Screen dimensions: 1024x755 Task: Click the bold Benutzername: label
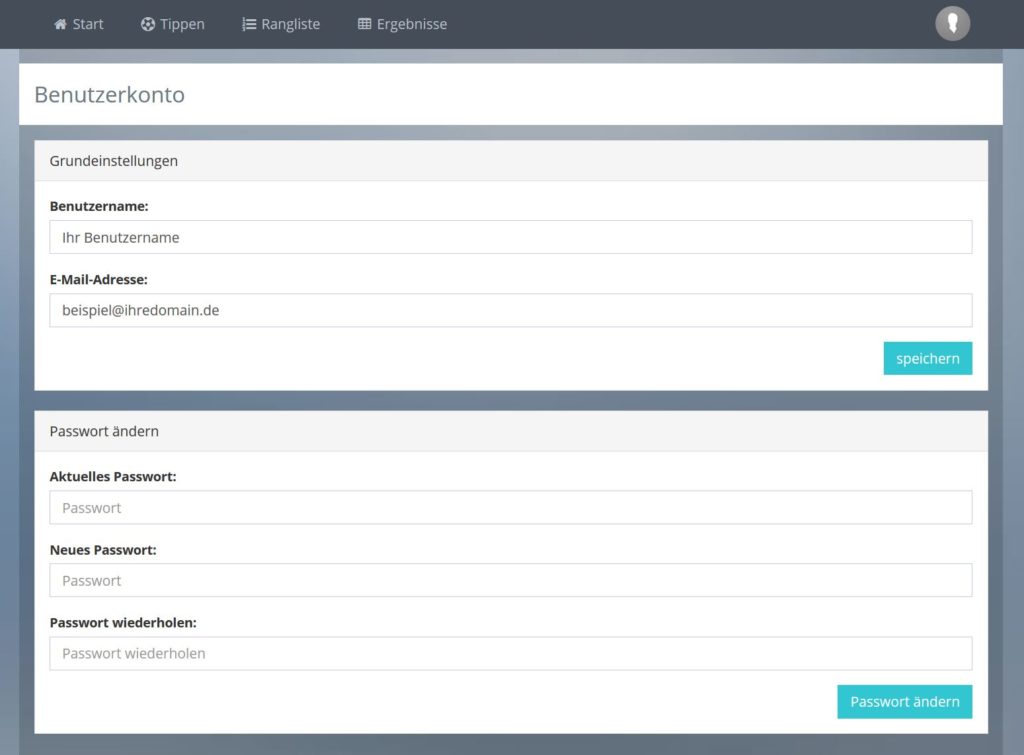tap(99, 206)
